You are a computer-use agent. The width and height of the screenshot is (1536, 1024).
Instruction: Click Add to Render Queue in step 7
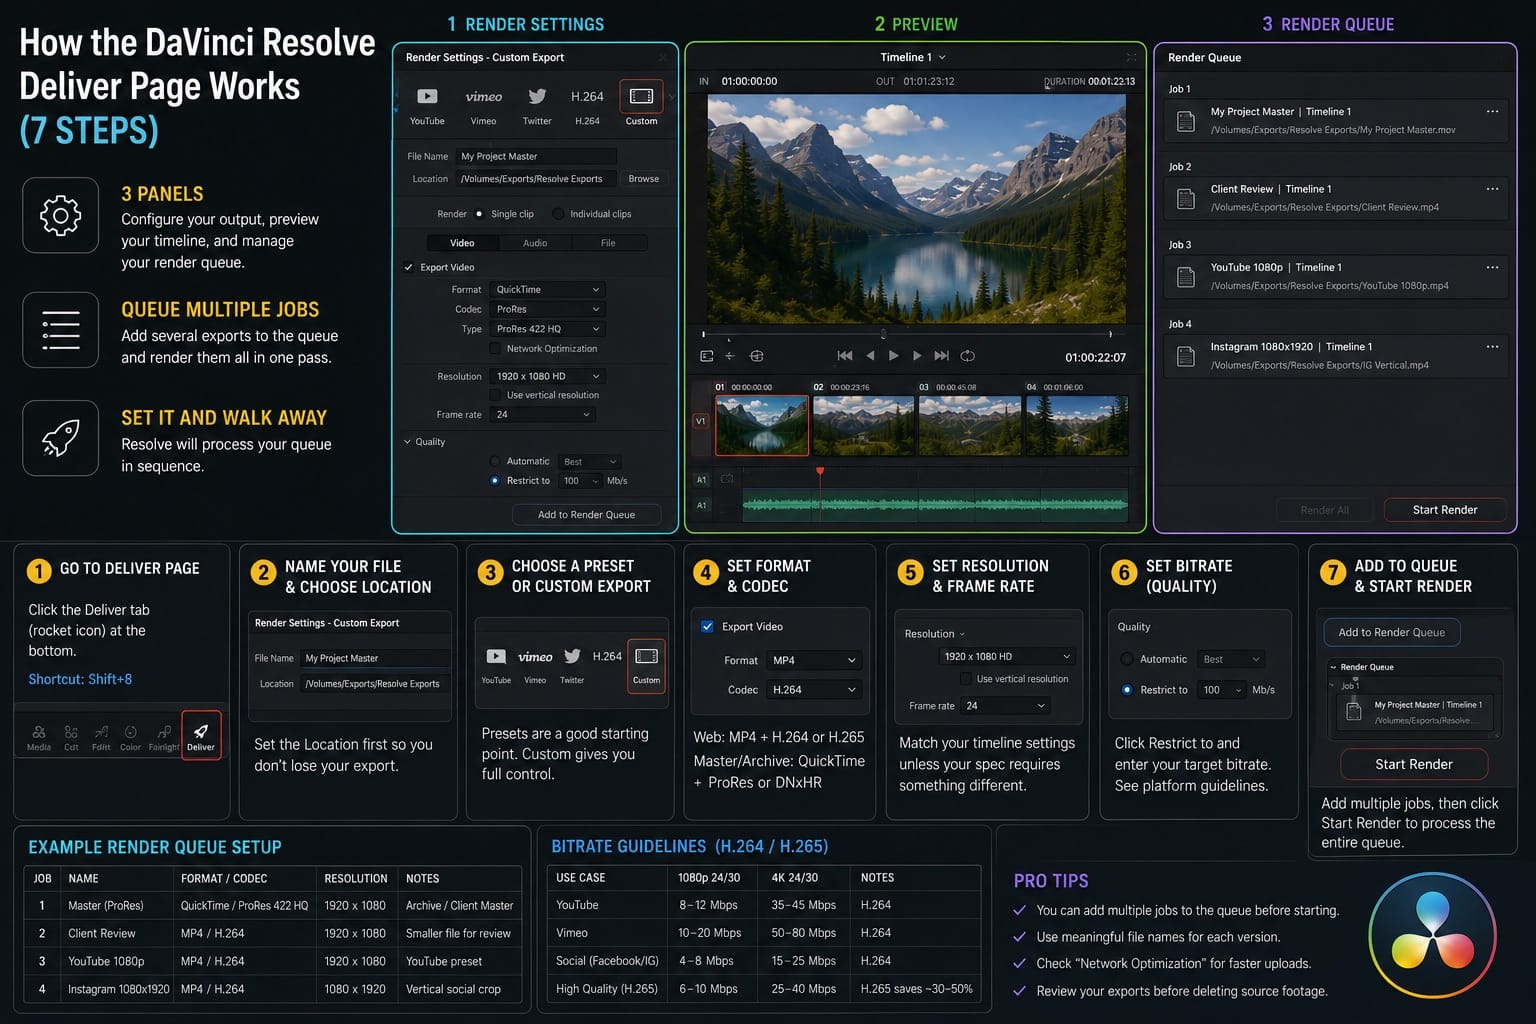1391,633
